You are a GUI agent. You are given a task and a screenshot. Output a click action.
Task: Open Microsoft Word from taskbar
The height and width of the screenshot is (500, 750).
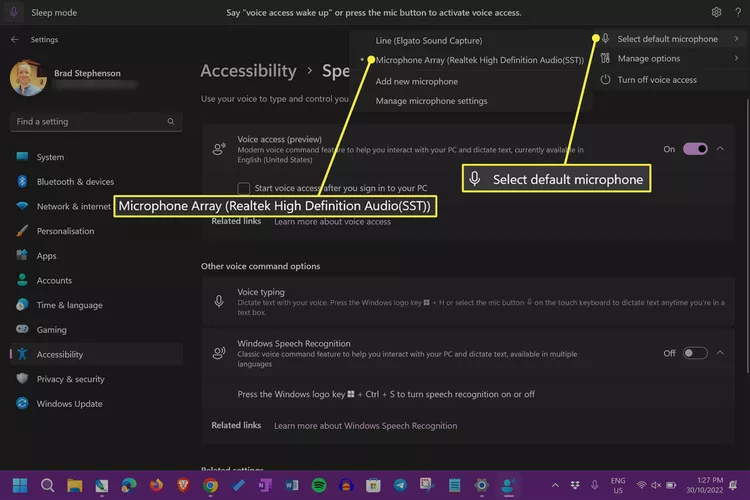coord(292,486)
